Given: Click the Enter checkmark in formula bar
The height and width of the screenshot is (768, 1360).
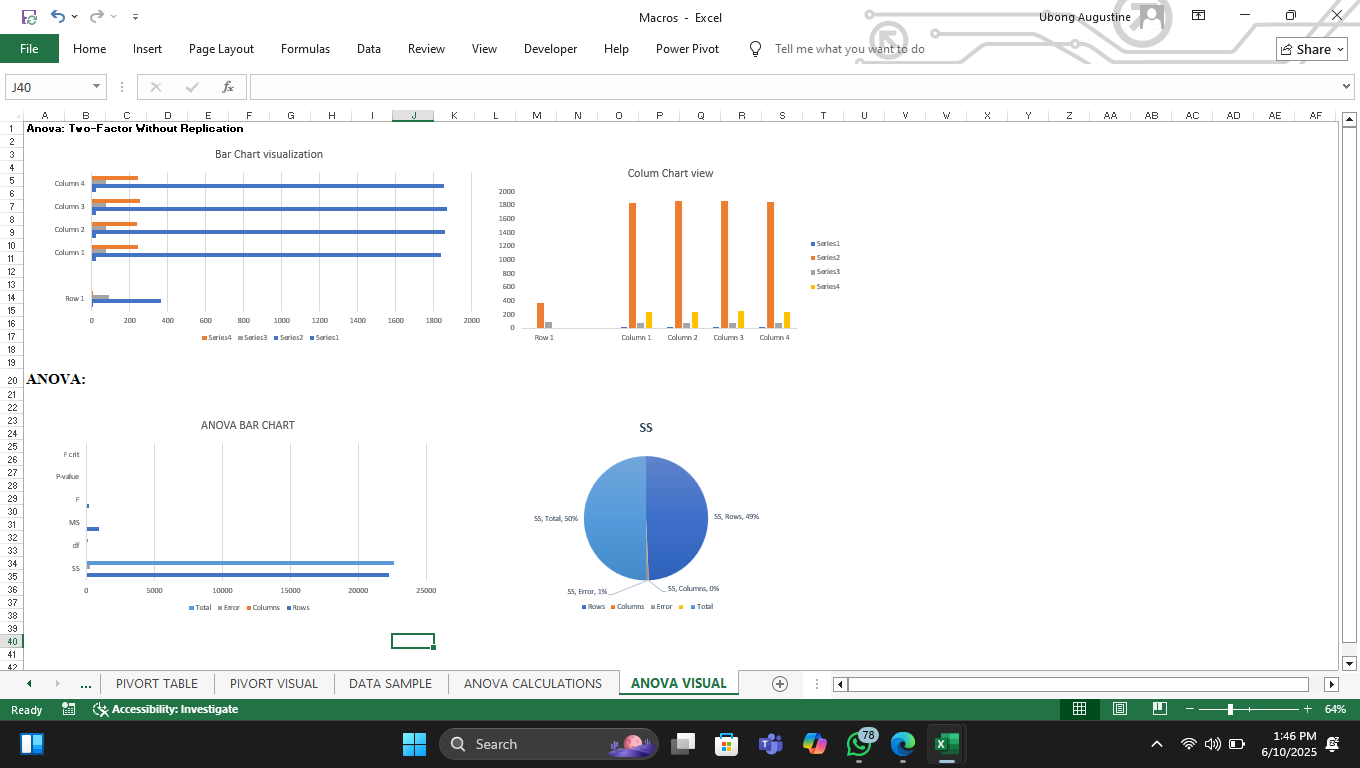Looking at the screenshot, I should pos(192,87).
